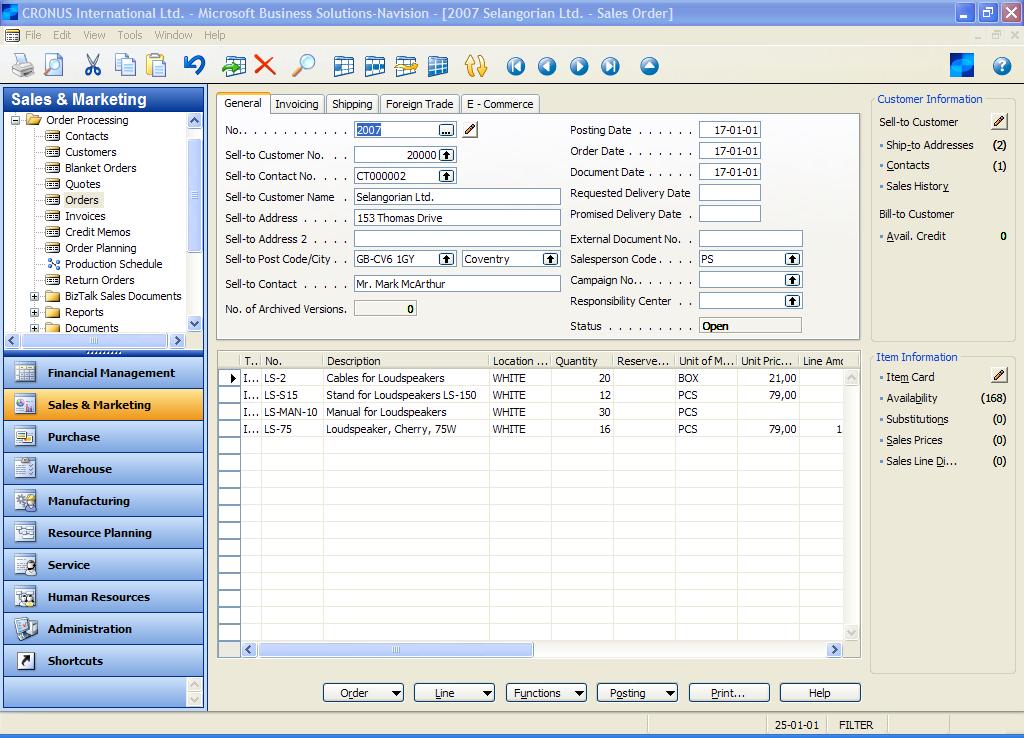
Task: Open the city Coventry lookup arrow
Action: click(551, 259)
